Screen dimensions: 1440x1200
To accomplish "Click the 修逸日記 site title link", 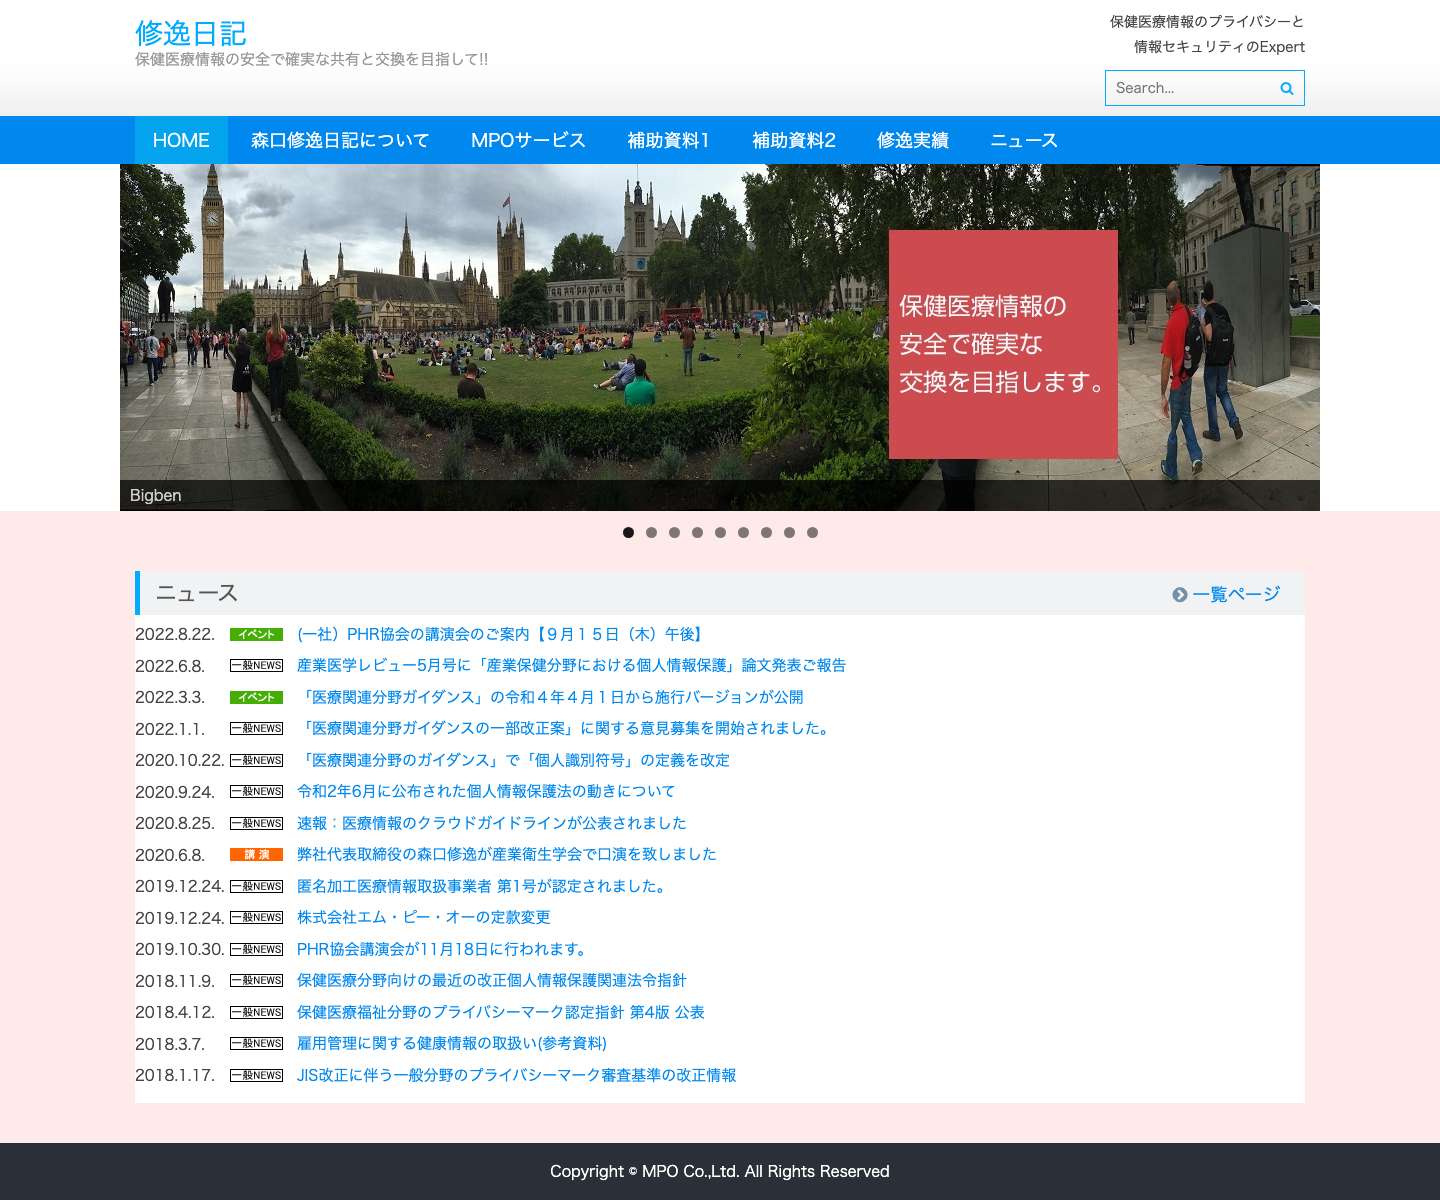I will (x=191, y=33).
